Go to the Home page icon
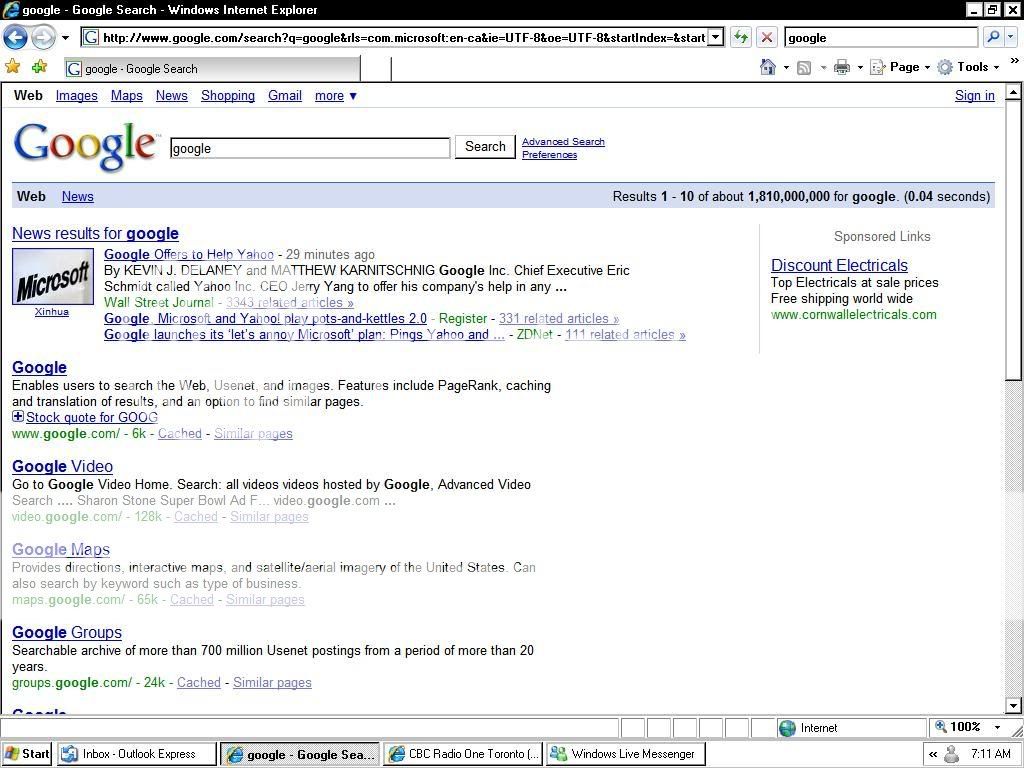Screen dimensions: 1024x768 click(767, 67)
